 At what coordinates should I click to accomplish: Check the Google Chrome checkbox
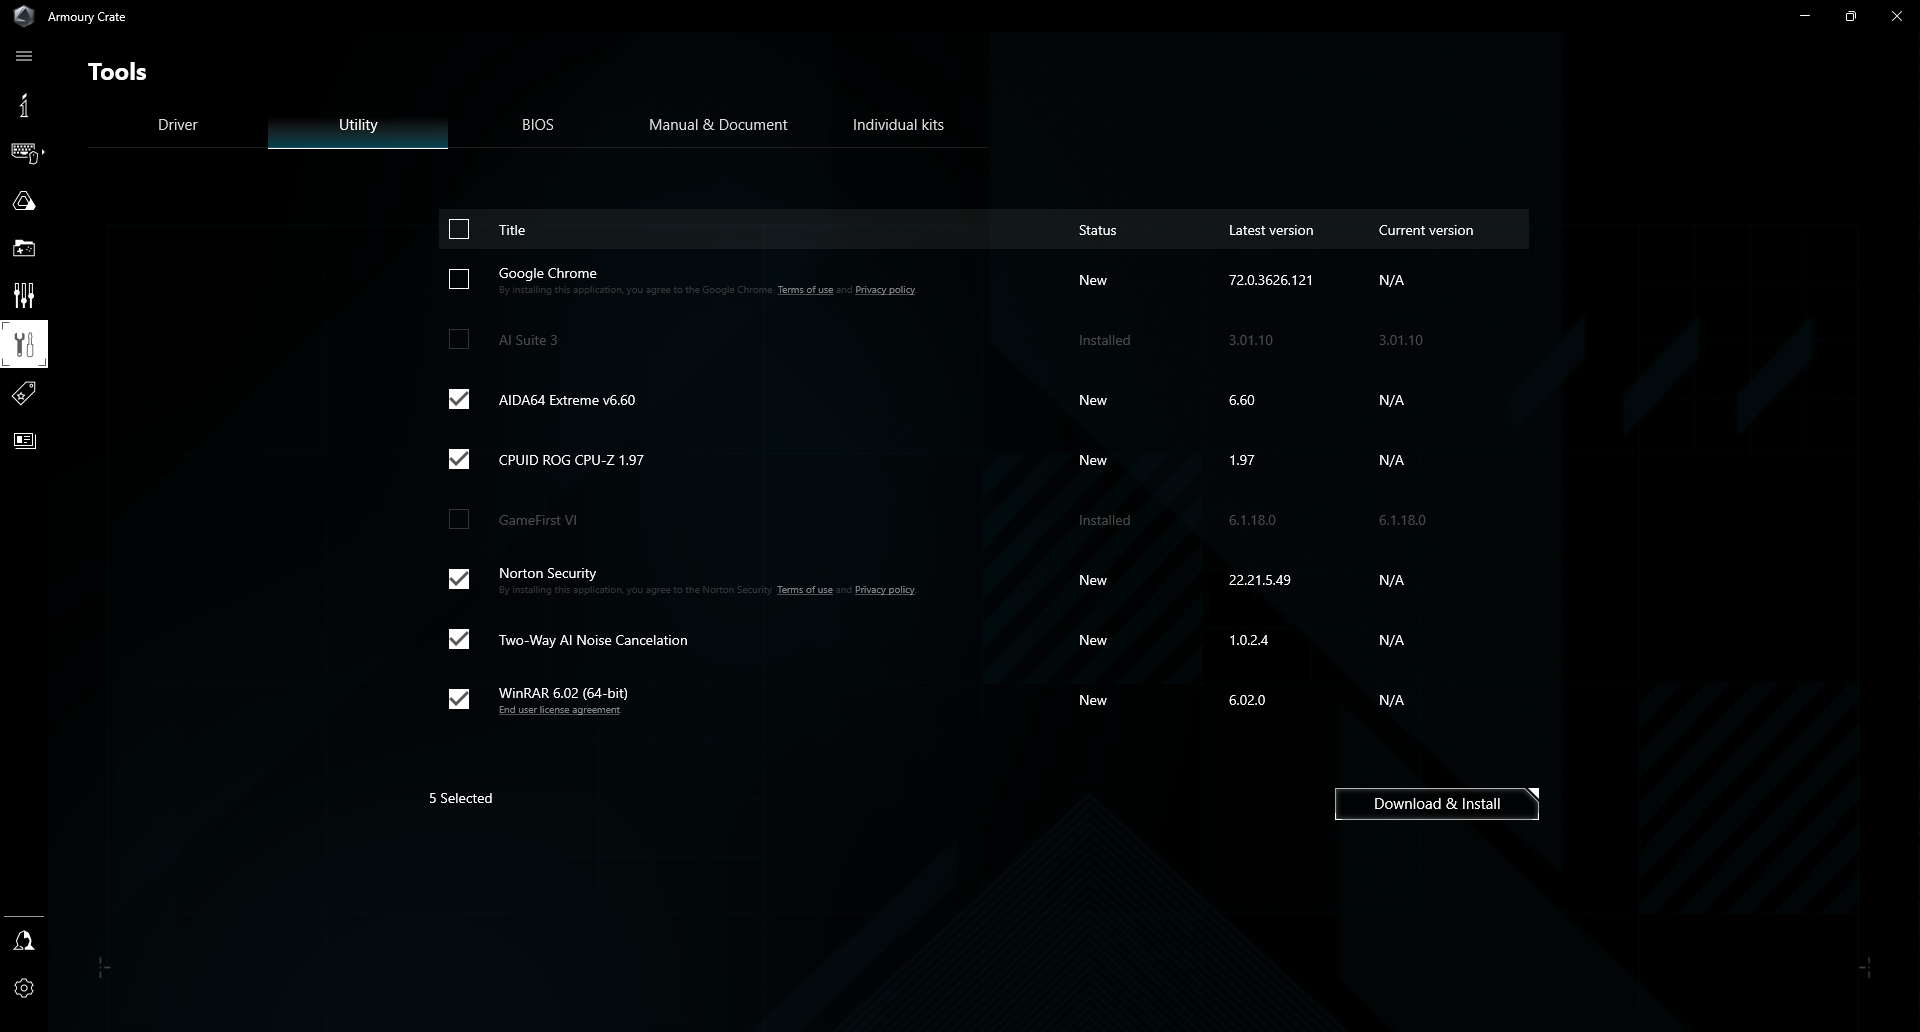[x=459, y=279]
